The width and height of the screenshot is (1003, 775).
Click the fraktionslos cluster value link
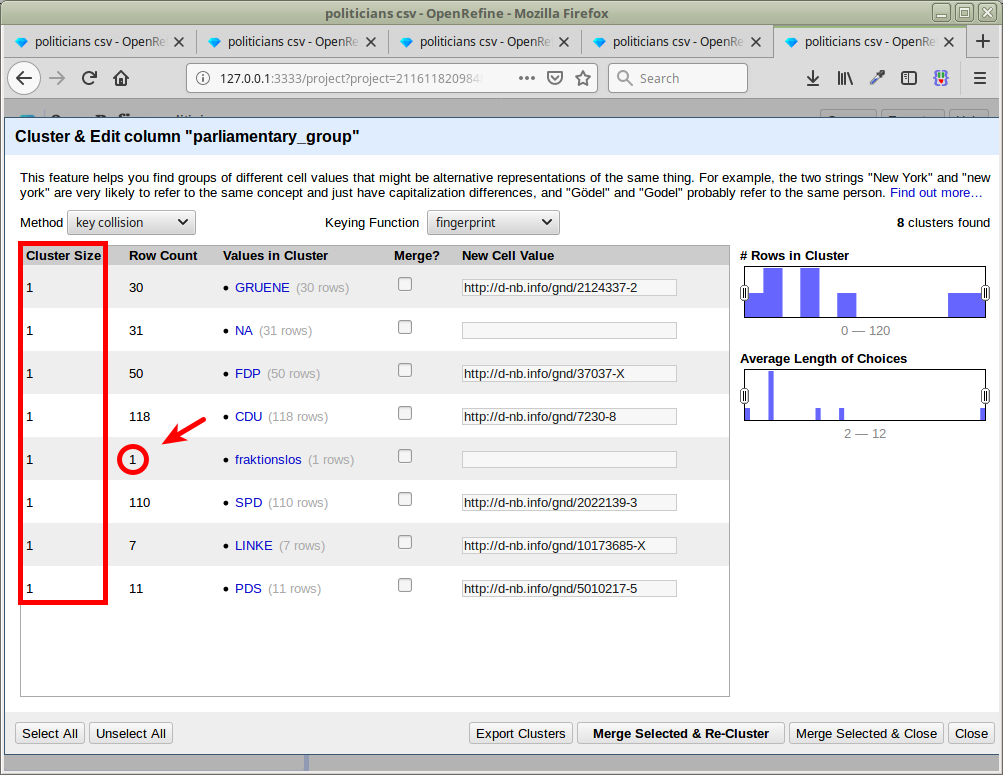click(x=268, y=460)
